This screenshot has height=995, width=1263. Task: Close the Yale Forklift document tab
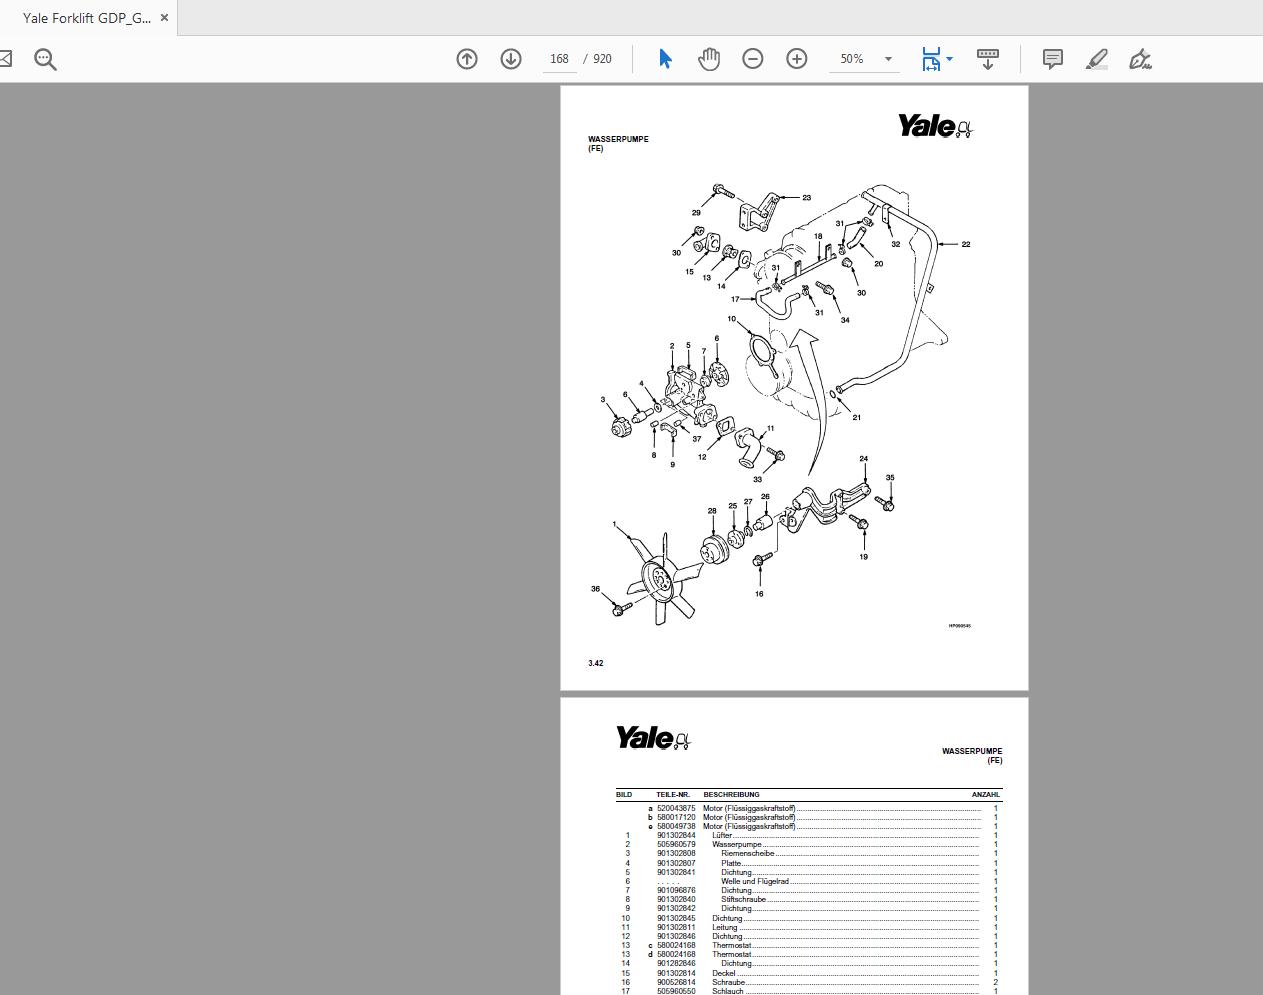pyautogui.click(x=165, y=18)
